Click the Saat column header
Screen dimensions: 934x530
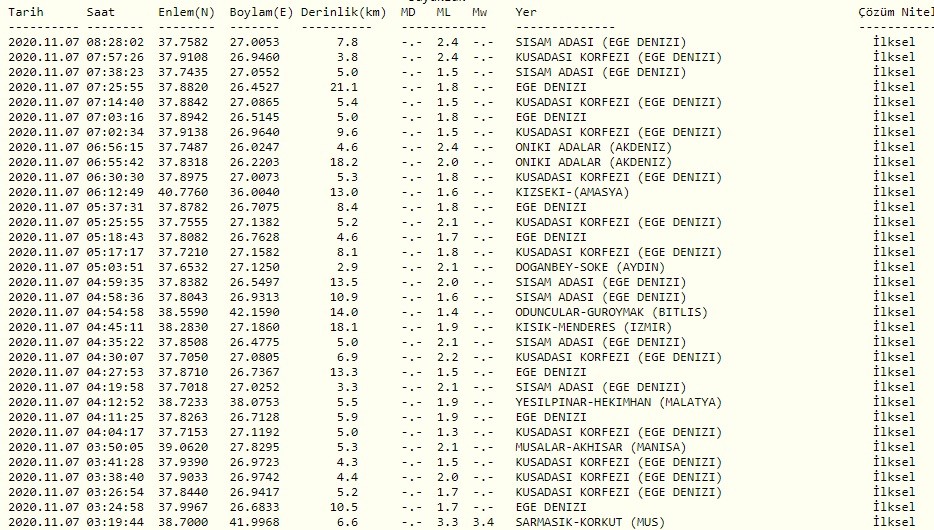coord(100,11)
